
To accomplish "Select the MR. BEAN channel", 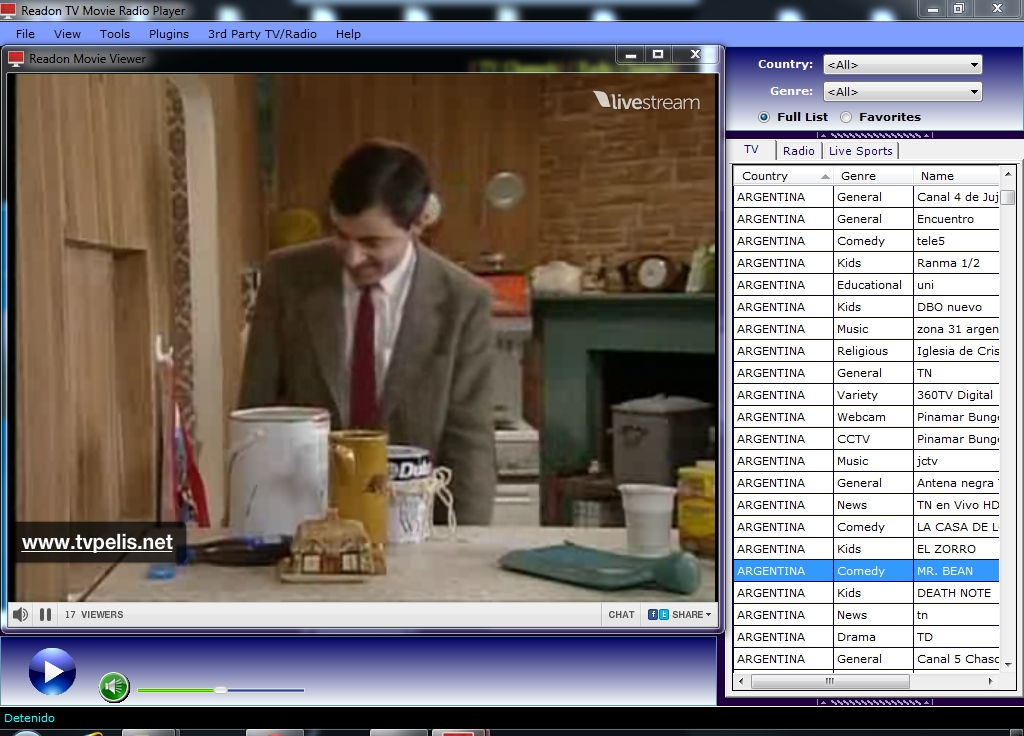I will 866,571.
